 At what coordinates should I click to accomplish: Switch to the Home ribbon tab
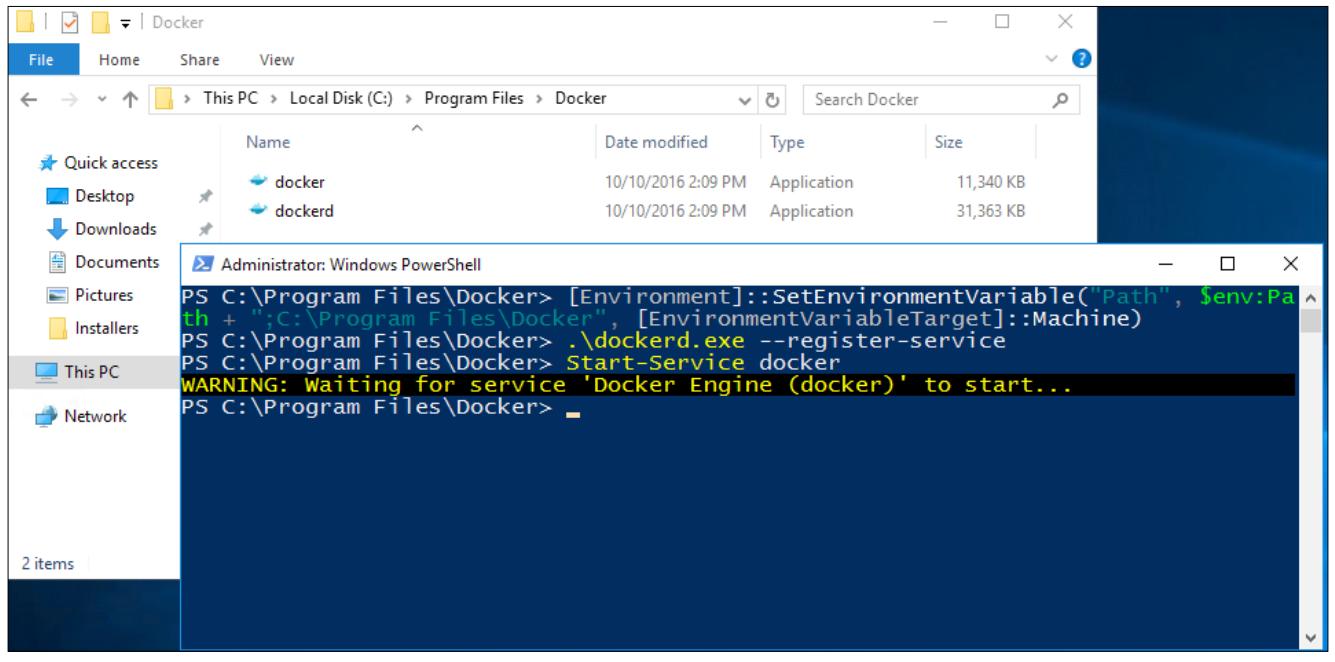(119, 59)
